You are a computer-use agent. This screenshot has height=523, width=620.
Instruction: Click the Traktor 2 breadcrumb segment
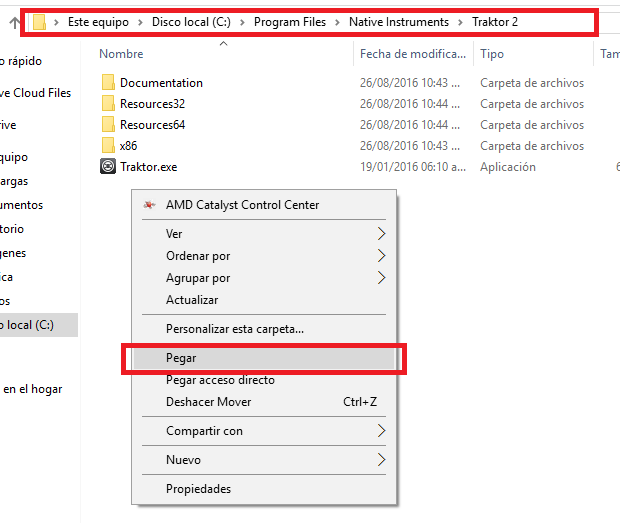(x=495, y=22)
